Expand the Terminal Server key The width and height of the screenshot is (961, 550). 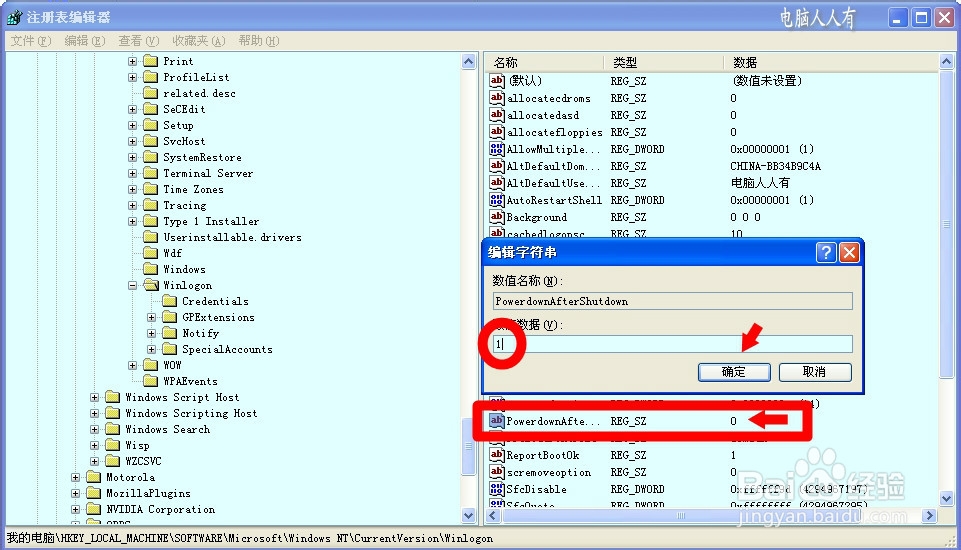(x=132, y=173)
